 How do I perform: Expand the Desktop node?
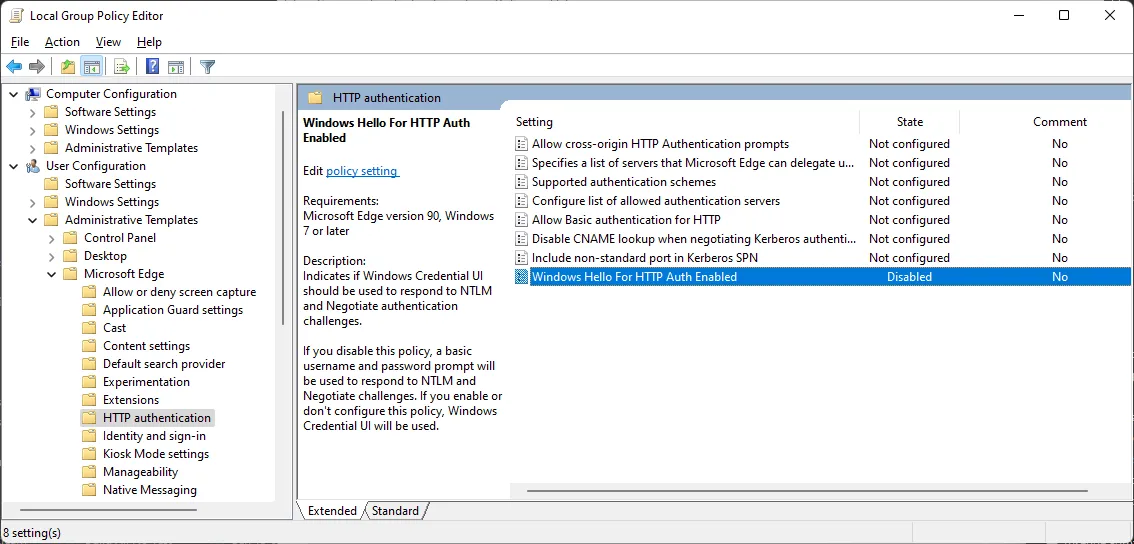click(51, 256)
